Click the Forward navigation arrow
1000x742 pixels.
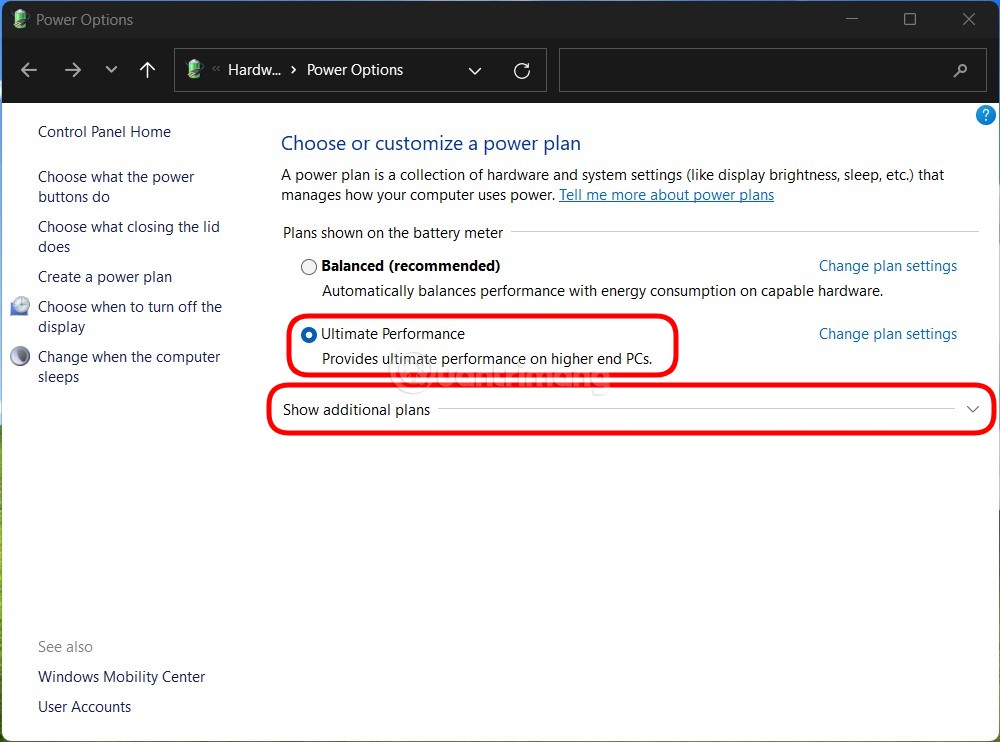72,70
